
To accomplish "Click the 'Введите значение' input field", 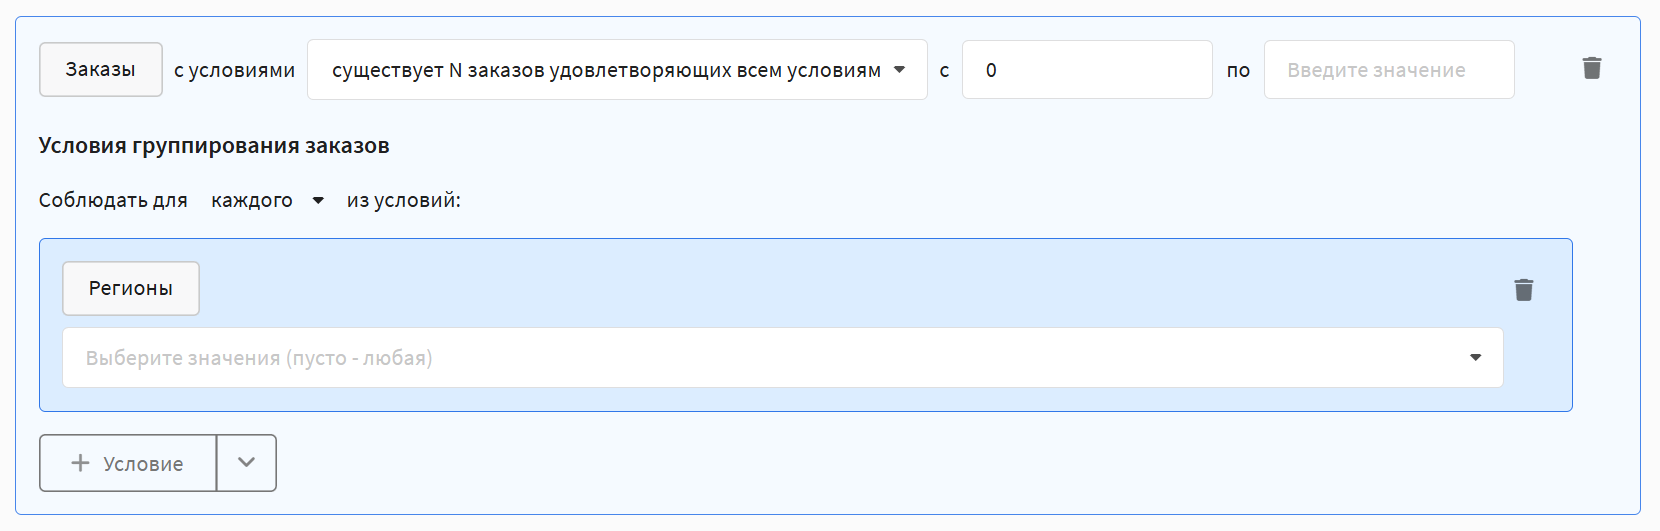I will pyautogui.click(x=1388, y=70).
